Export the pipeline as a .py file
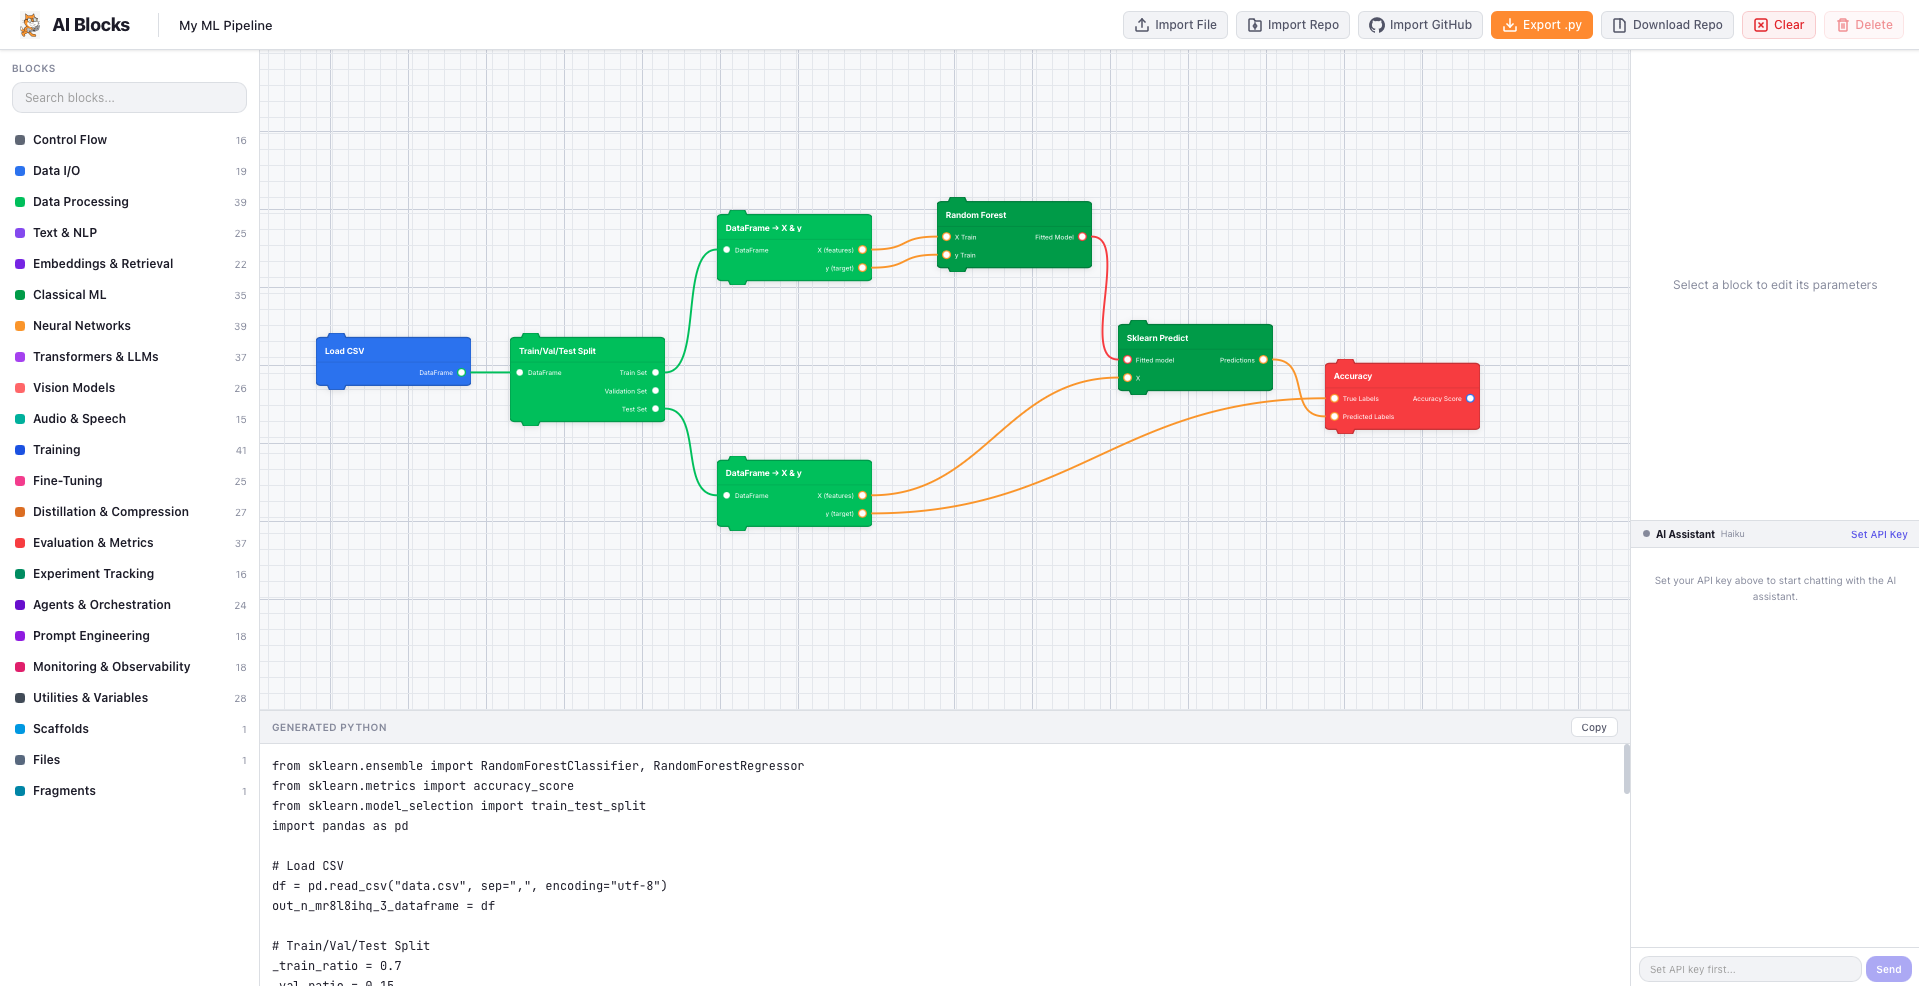 1542,25
